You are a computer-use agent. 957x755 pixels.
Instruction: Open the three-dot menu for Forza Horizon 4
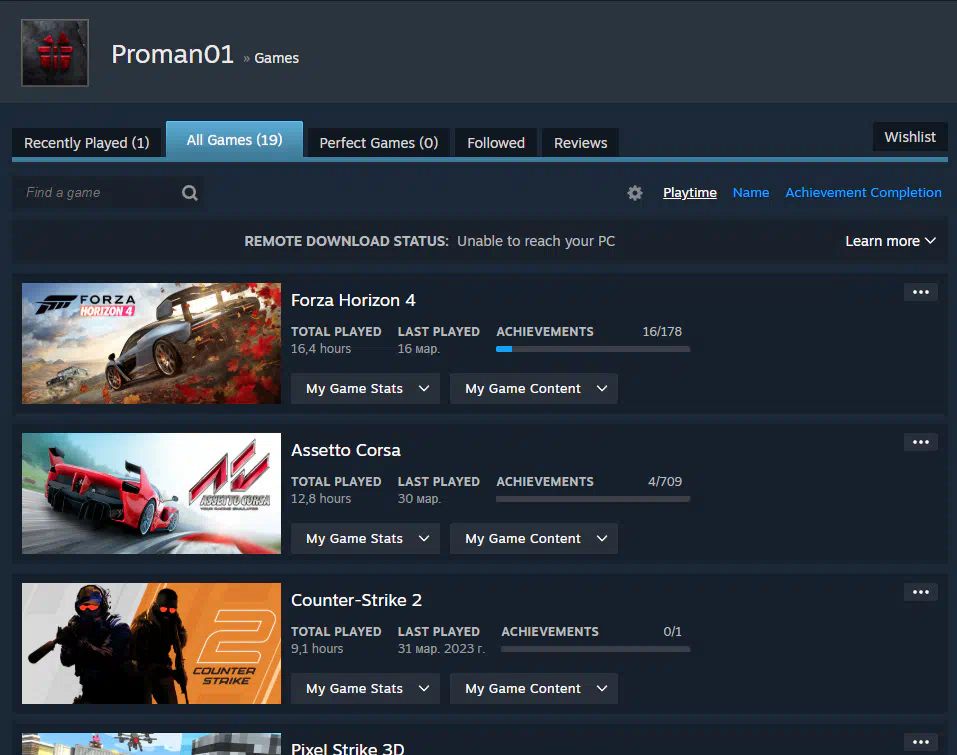920,292
